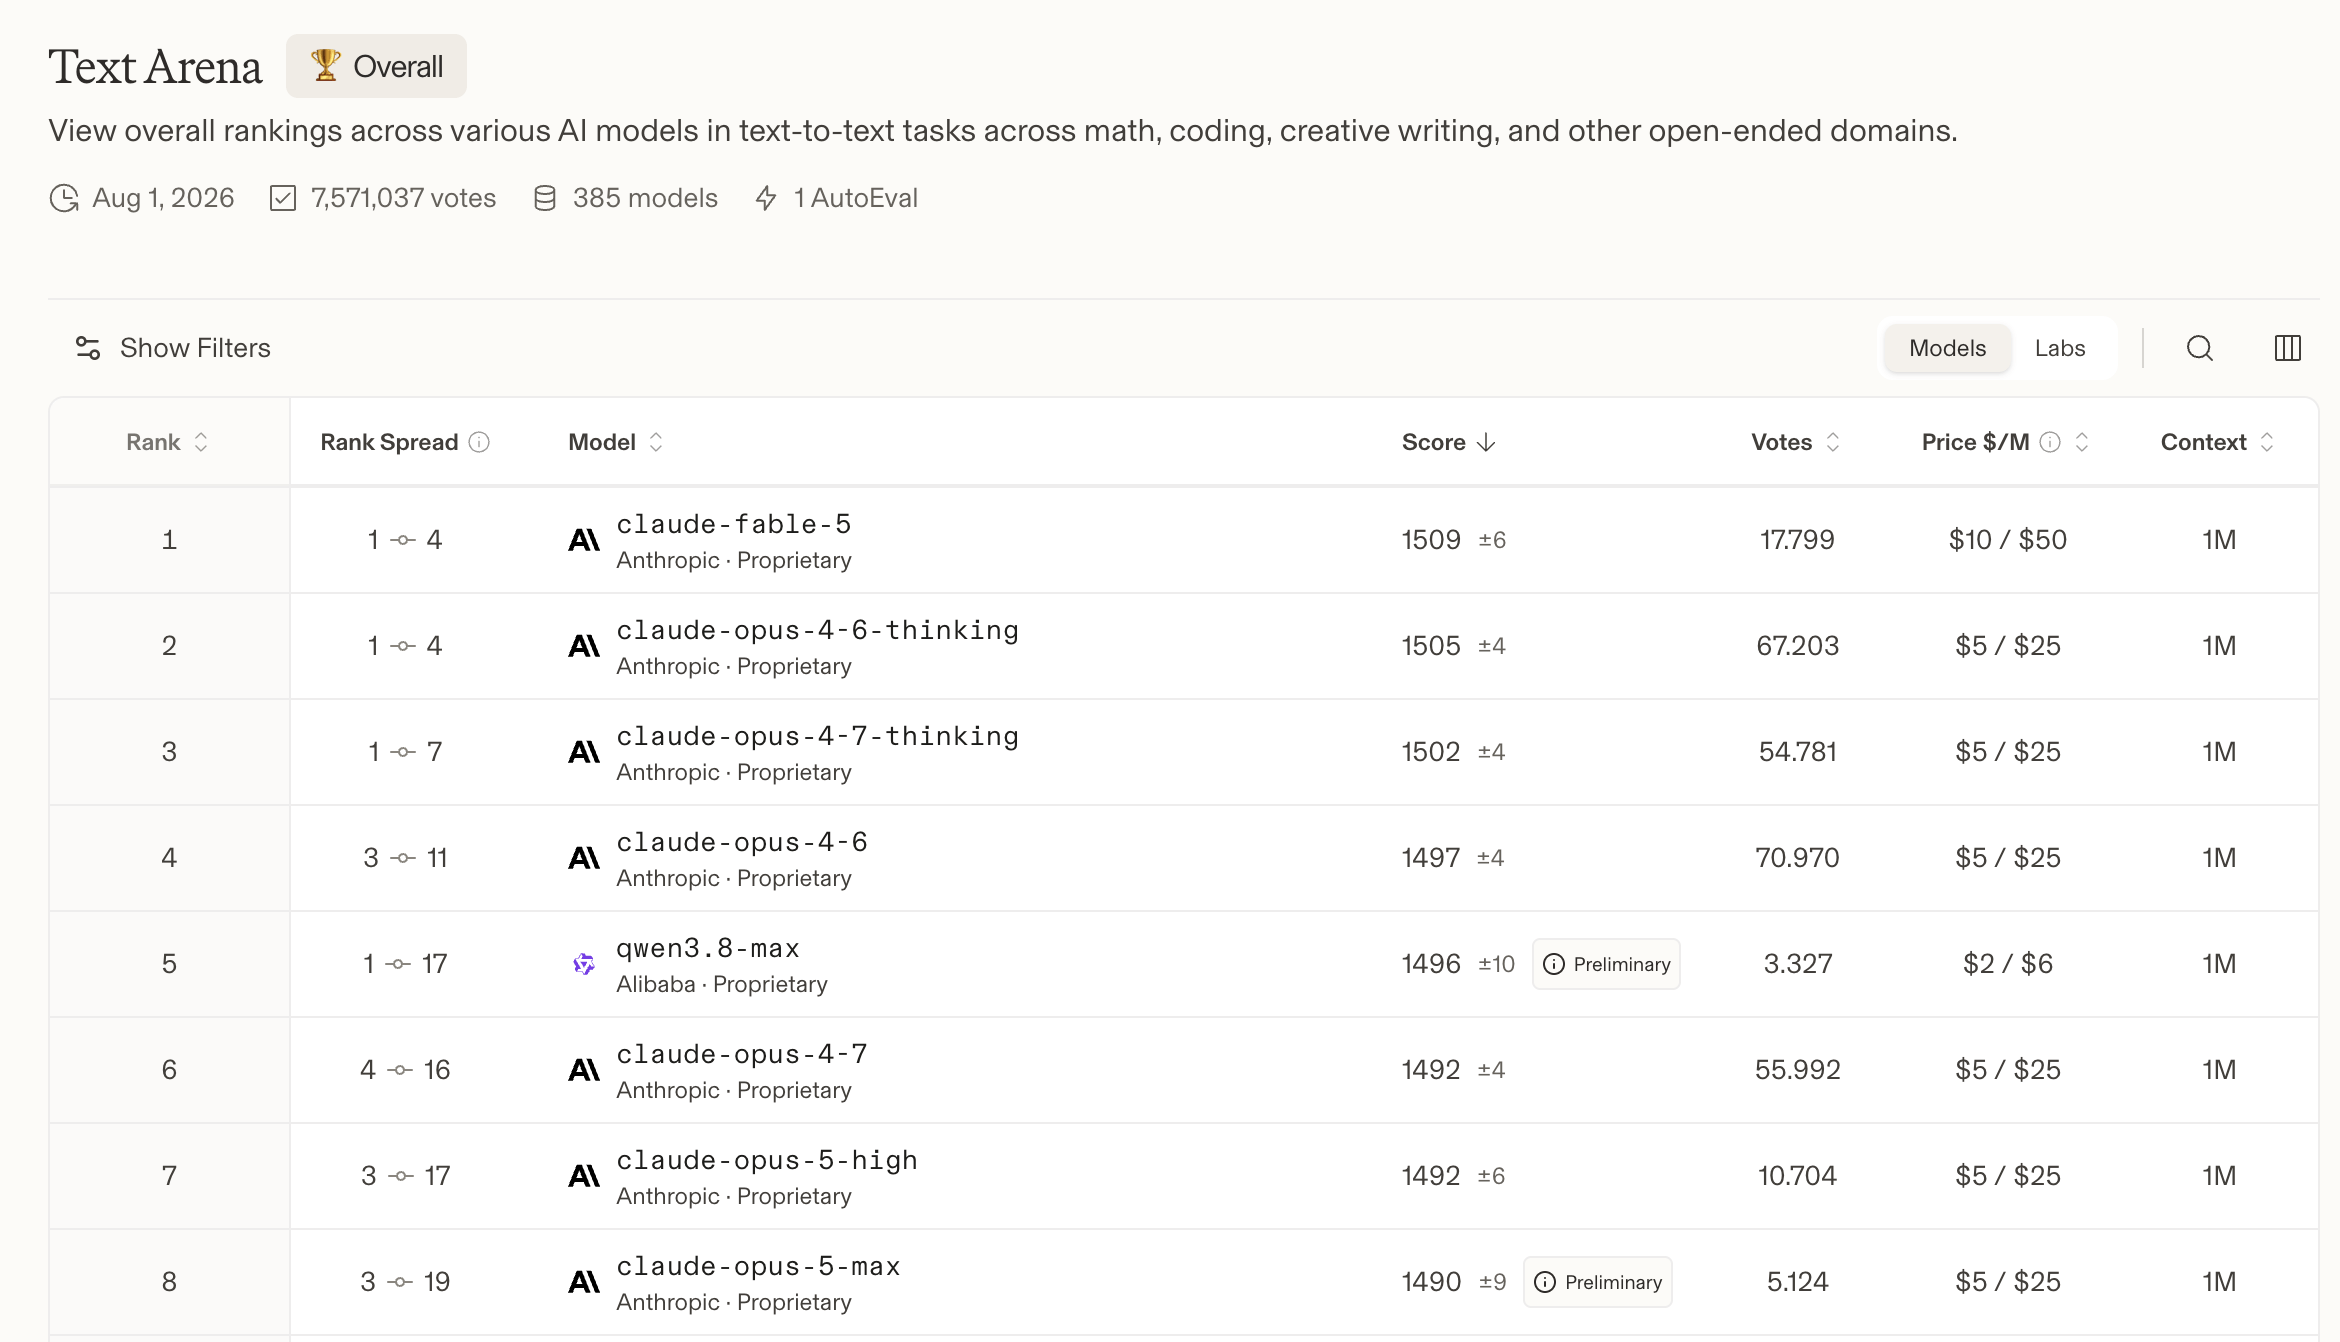Click the Alibaba · Proprietary label
Viewport: 2340px width, 1342px height.
point(722,984)
